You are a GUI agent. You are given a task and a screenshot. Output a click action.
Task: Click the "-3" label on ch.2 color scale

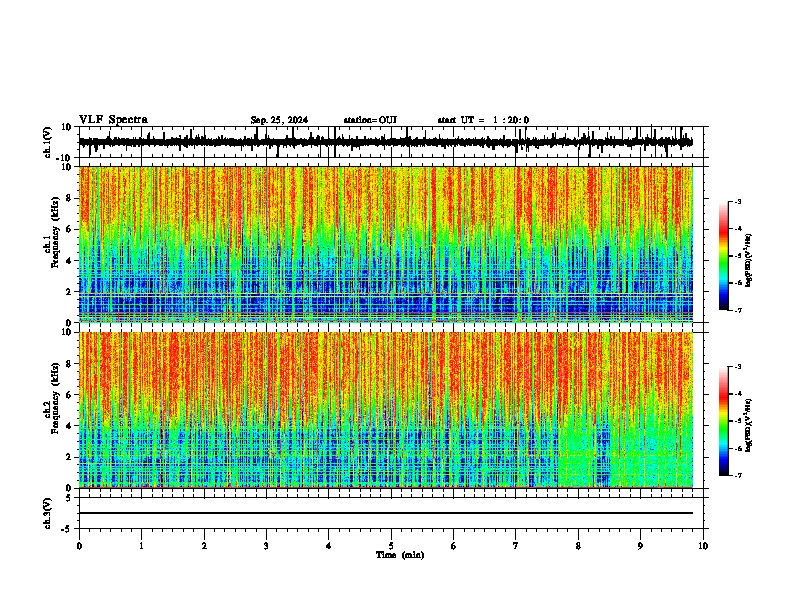click(737, 367)
